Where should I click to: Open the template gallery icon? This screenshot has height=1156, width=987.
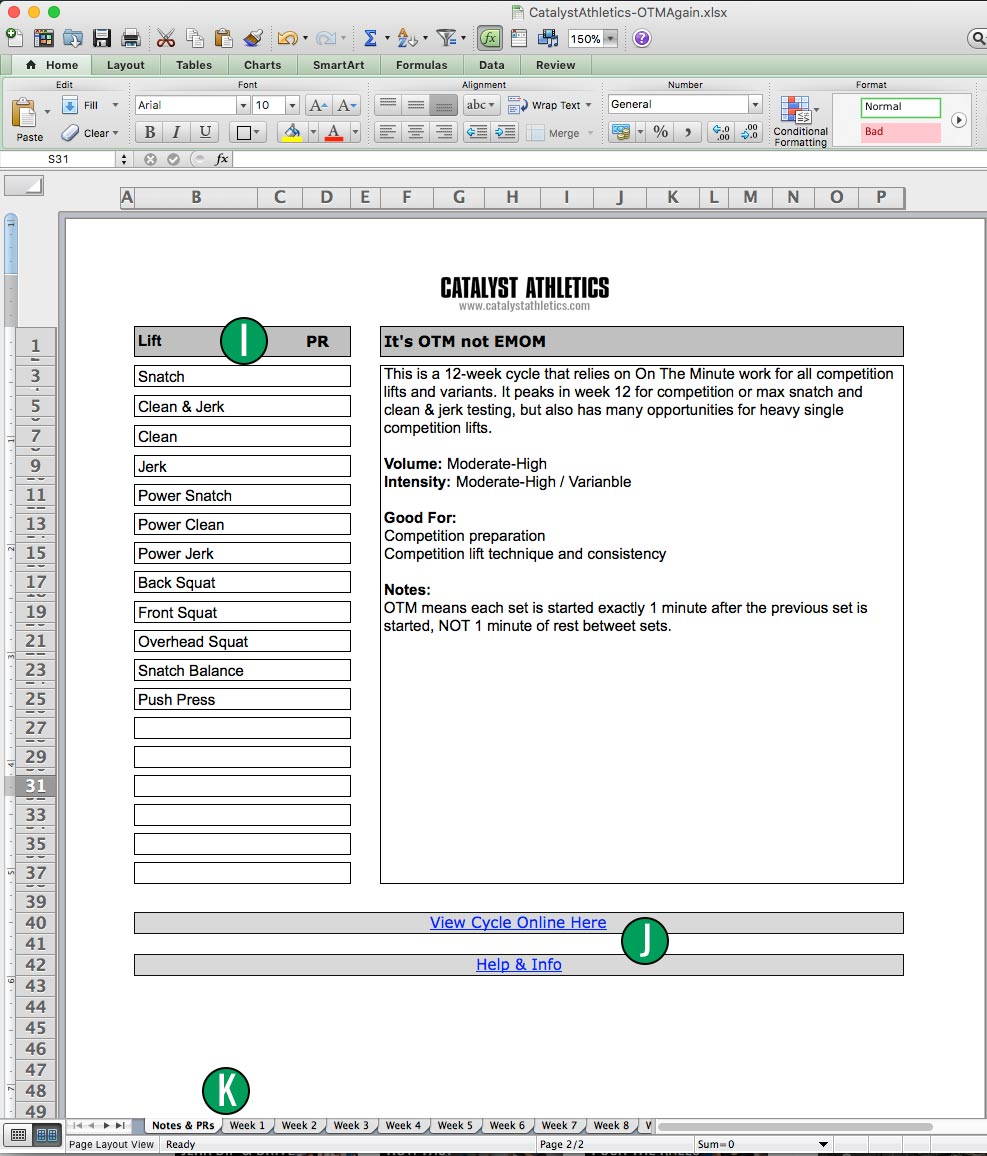(43, 38)
